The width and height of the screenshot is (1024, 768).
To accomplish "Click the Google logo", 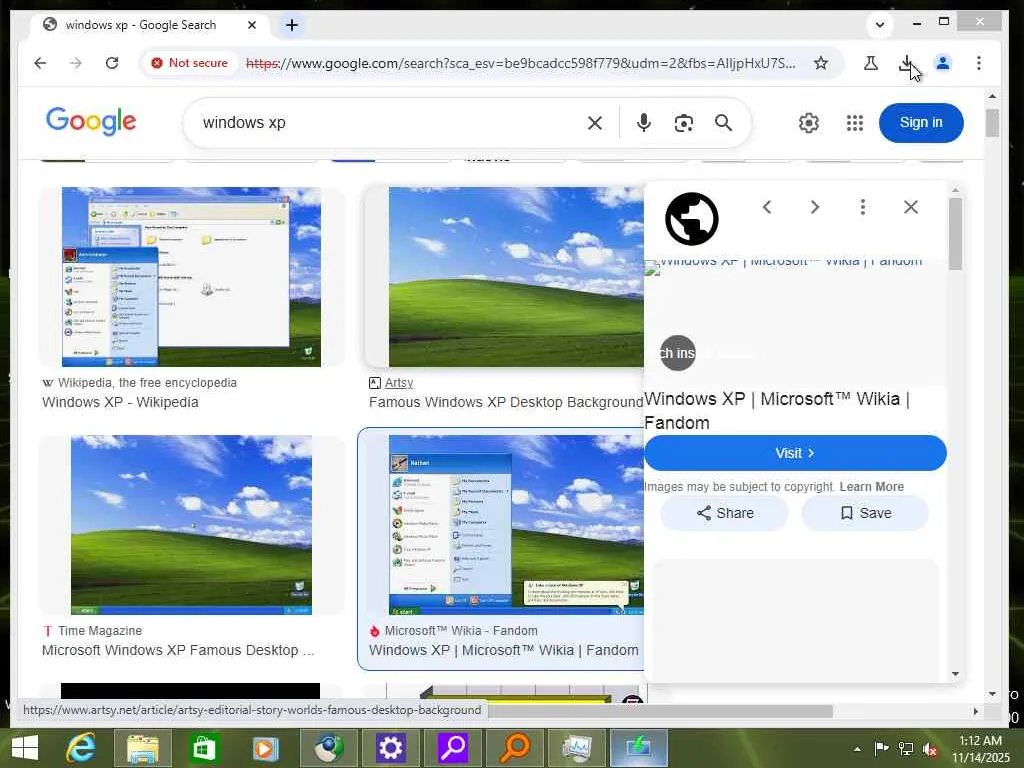I will 91,121.
